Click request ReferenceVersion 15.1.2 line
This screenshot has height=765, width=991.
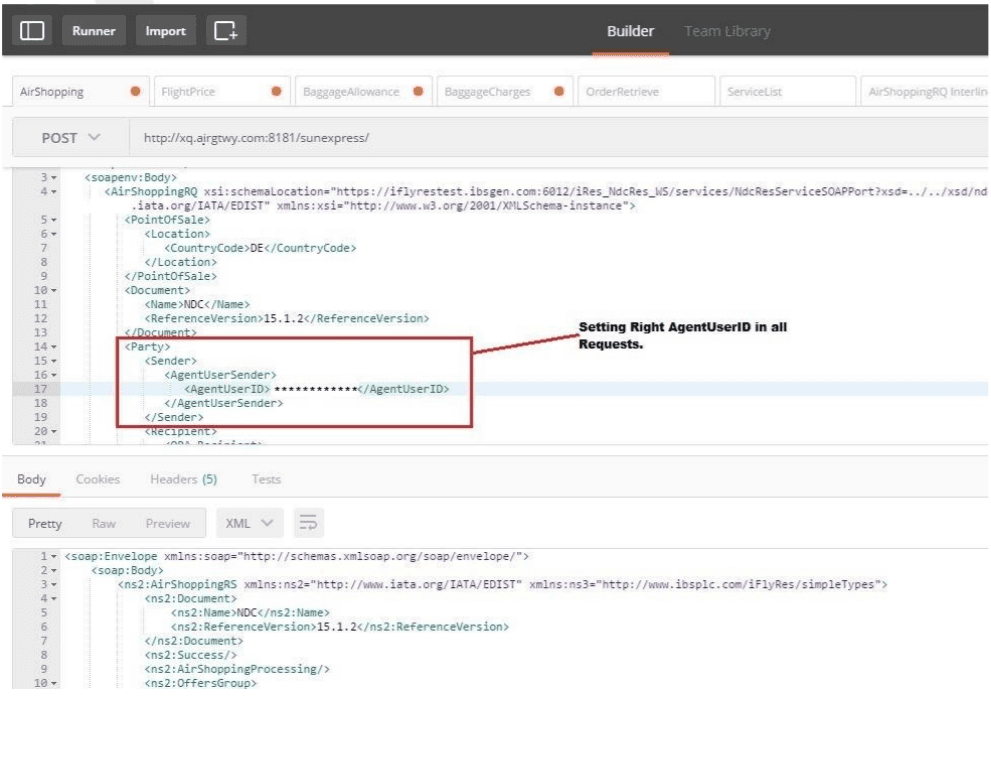pos(286,318)
